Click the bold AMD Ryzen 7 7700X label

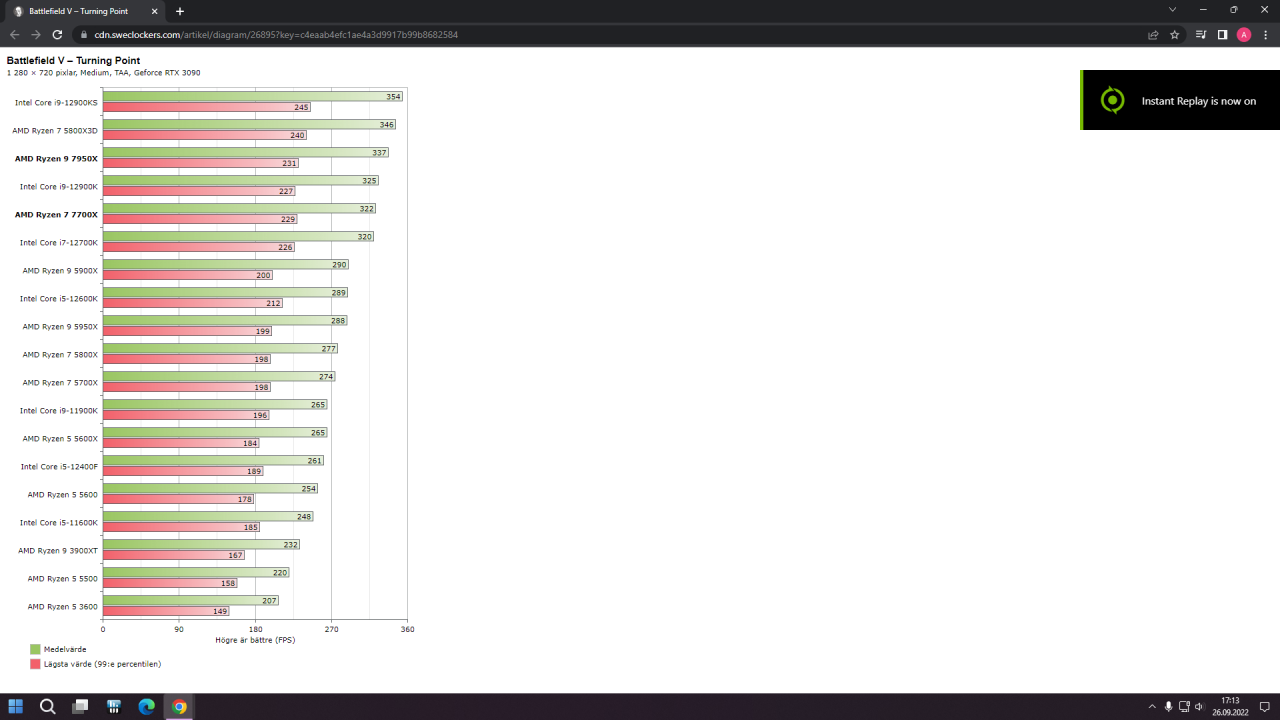click(56, 214)
